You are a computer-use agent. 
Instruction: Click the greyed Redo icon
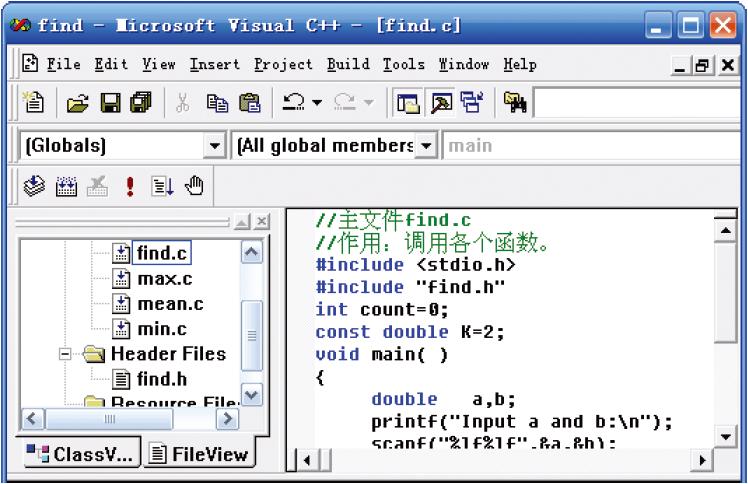point(344,102)
